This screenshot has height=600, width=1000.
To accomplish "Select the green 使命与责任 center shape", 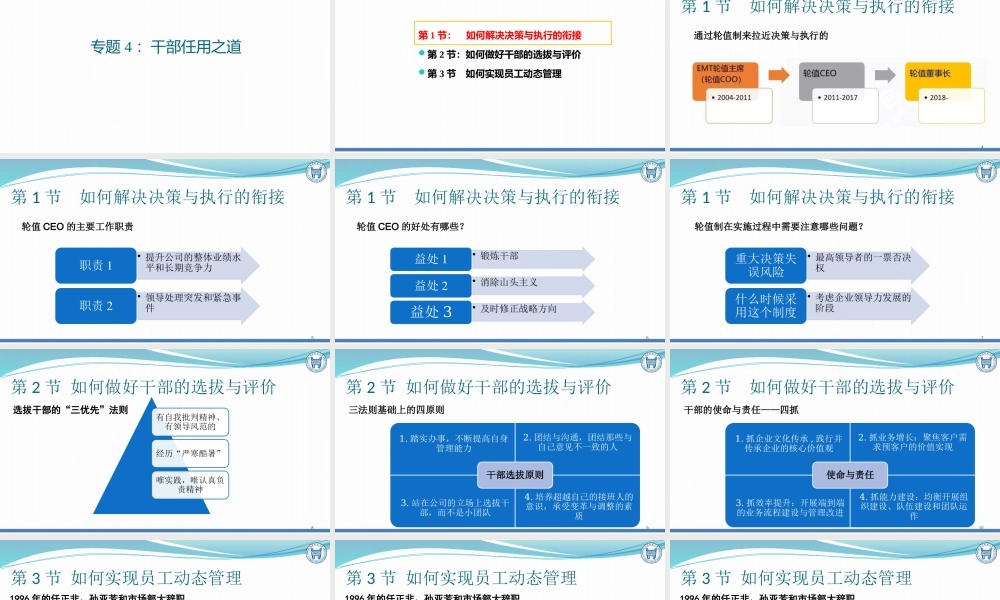I will click(848, 475).
